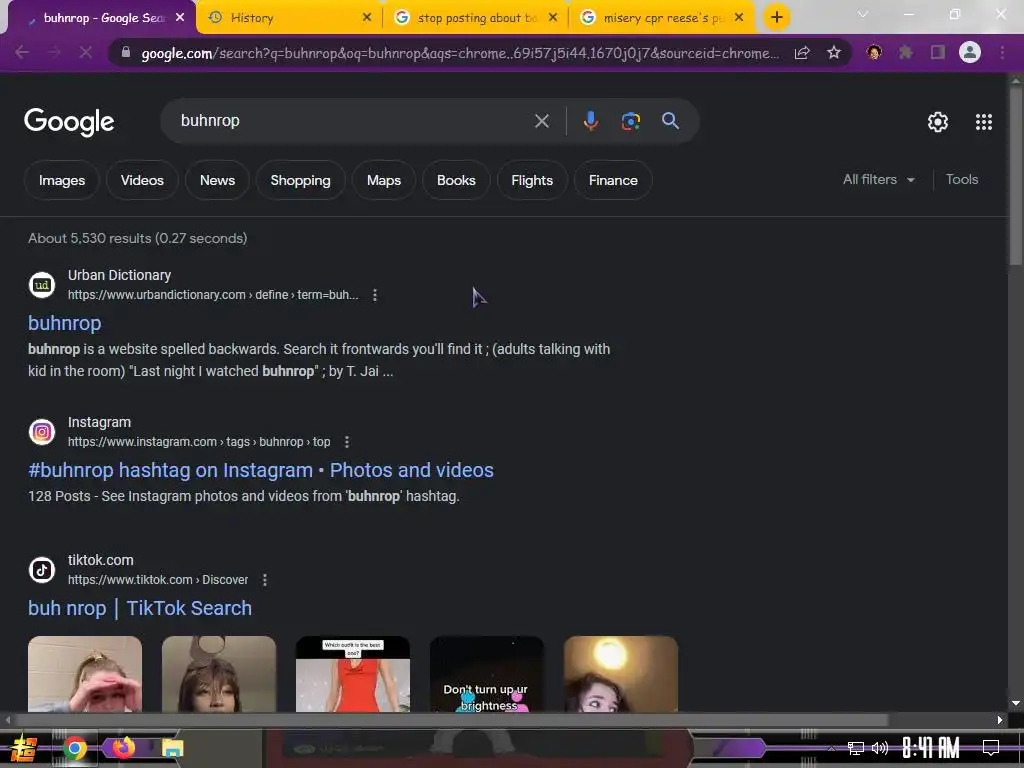Clear the search box with the X icon
This screenshot has height=768, width=1024.
541,121
